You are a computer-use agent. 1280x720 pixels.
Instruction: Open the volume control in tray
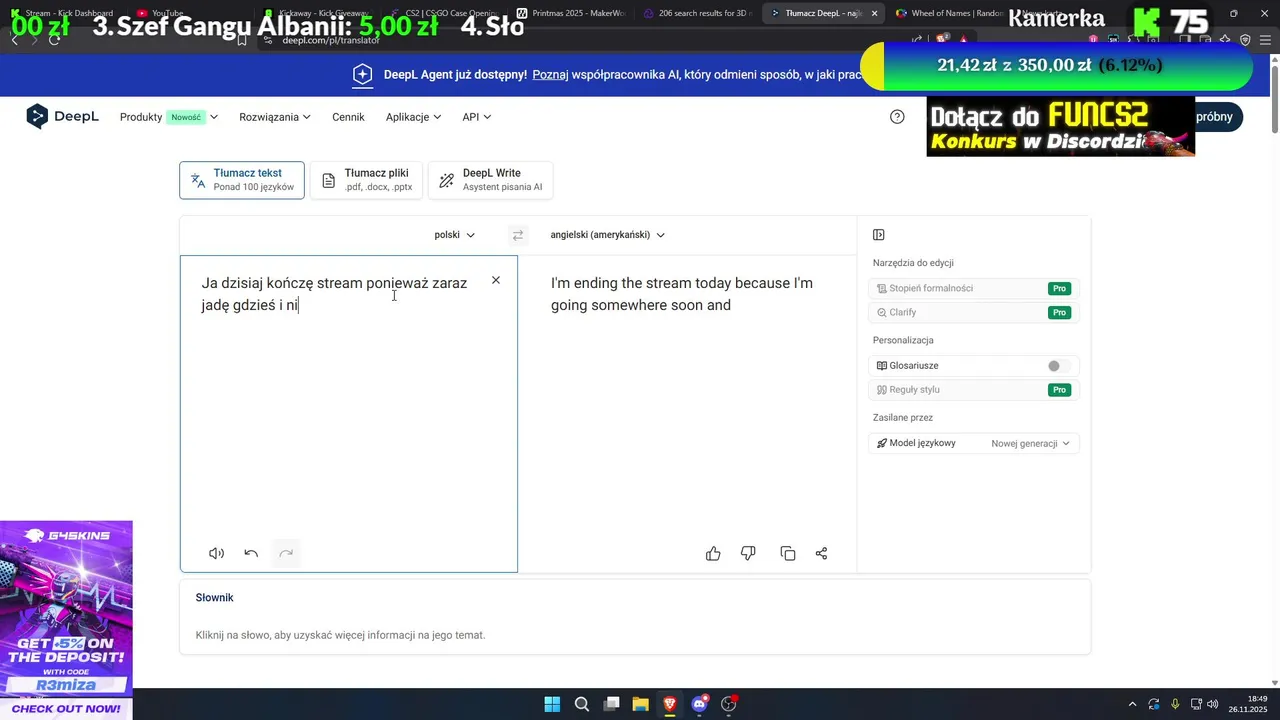point(1213,704)
